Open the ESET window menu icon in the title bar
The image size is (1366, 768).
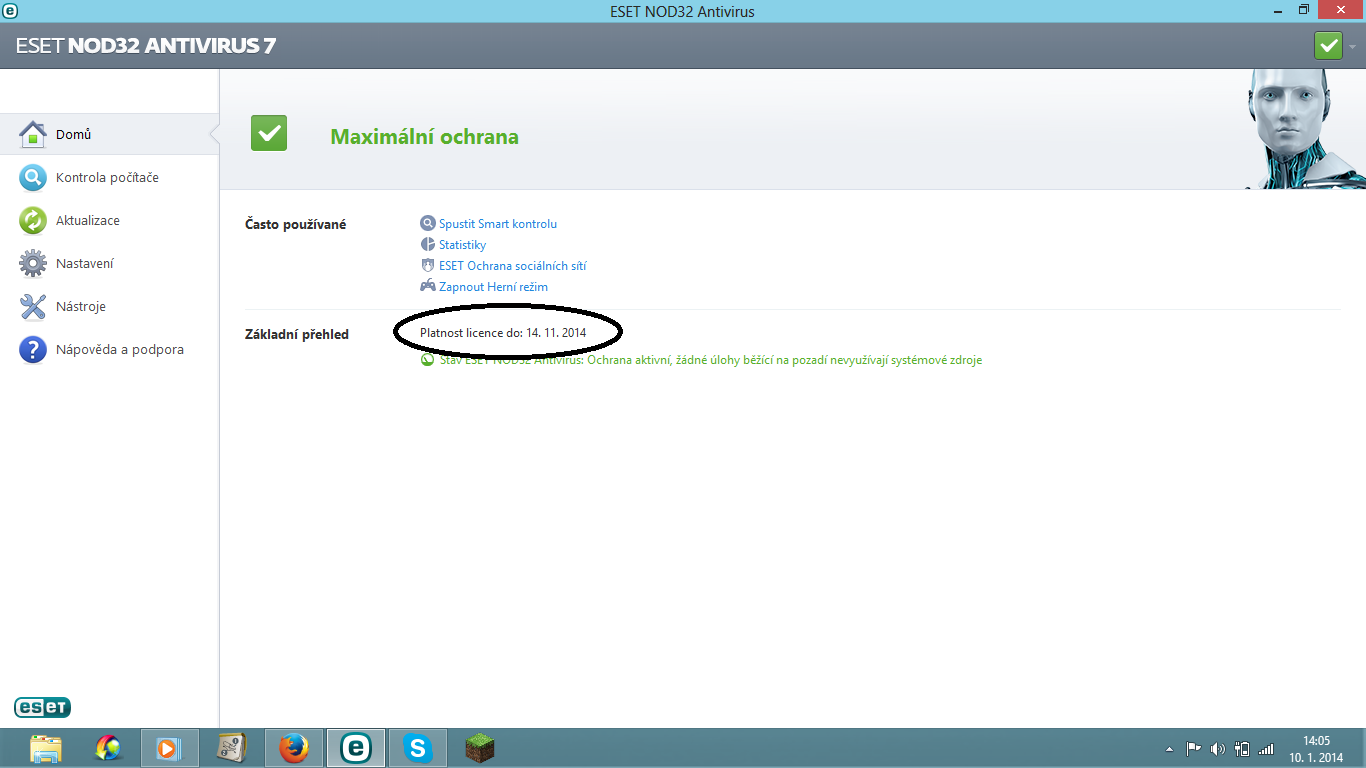pos(10,10)
